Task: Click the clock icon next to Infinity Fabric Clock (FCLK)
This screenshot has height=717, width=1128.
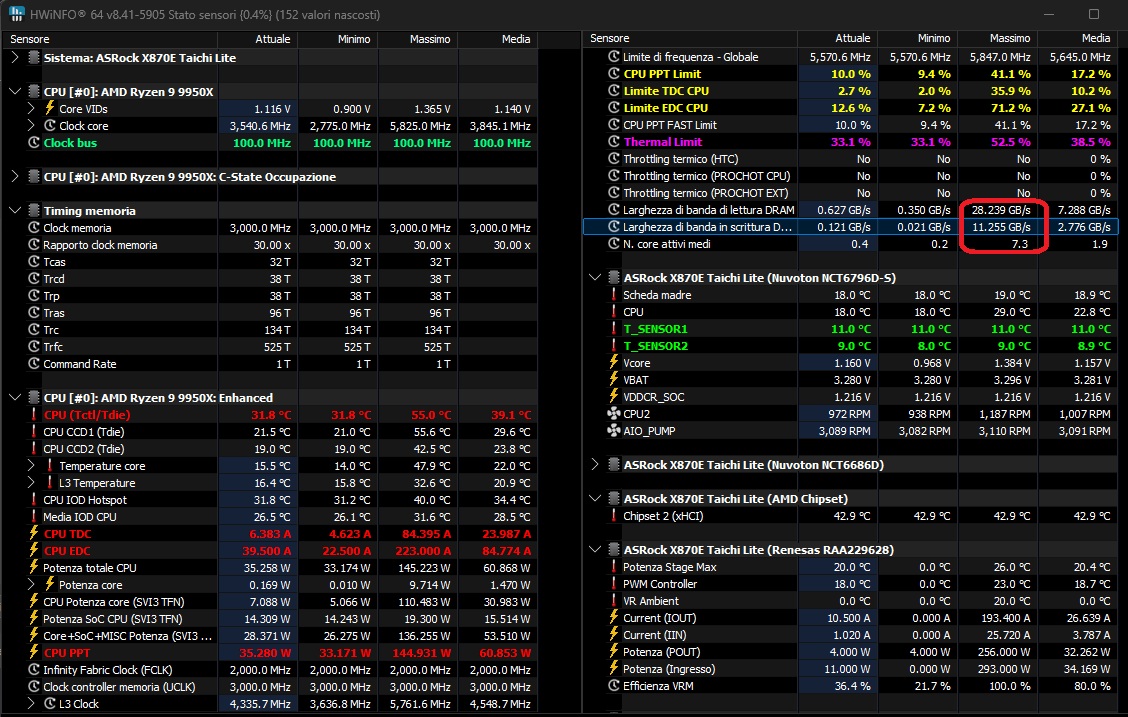Action: click(x=34, y=670)
